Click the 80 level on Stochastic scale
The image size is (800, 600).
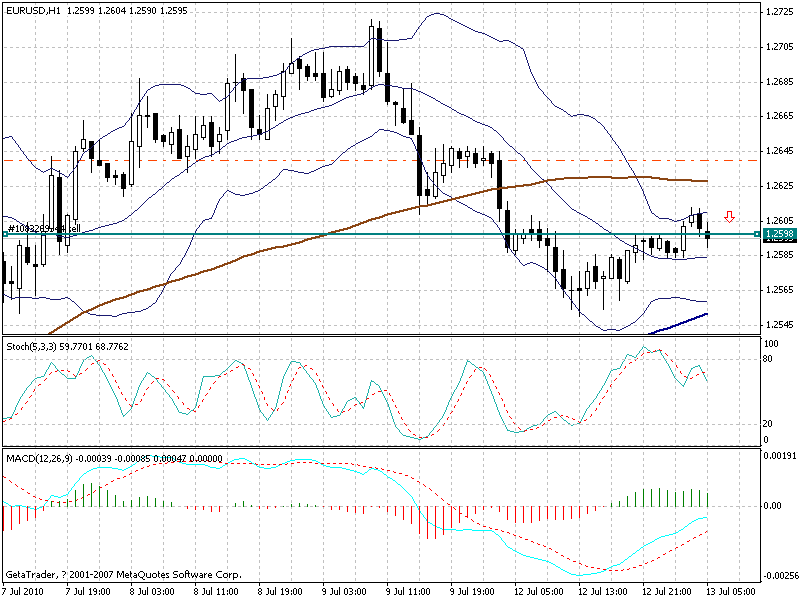(x=767, y=359)
